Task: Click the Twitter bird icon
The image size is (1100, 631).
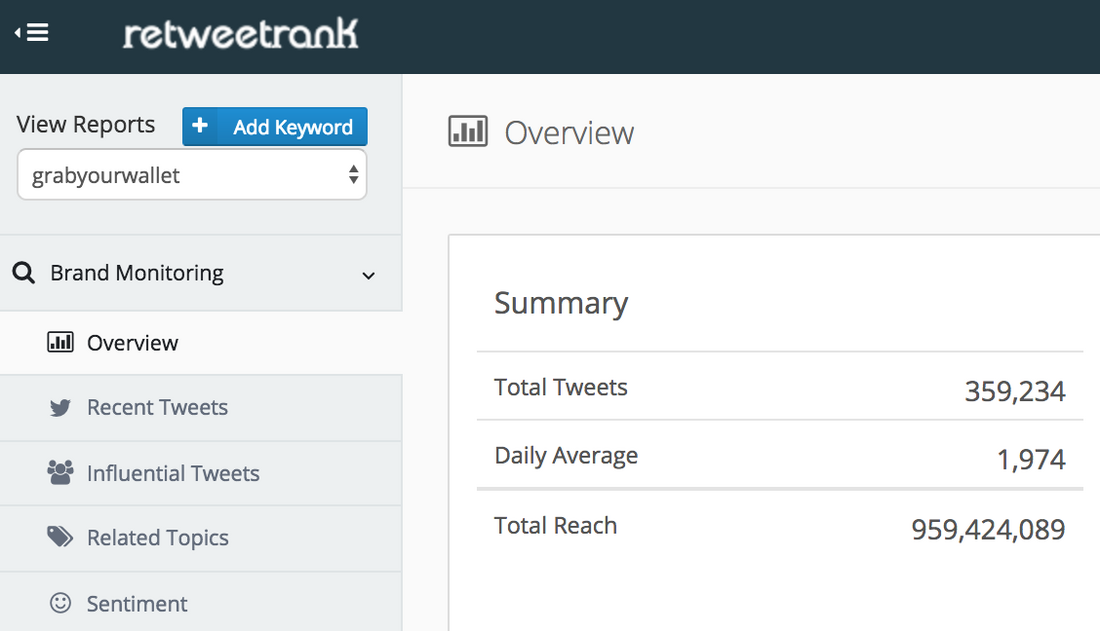Action: tap(60, 408)
